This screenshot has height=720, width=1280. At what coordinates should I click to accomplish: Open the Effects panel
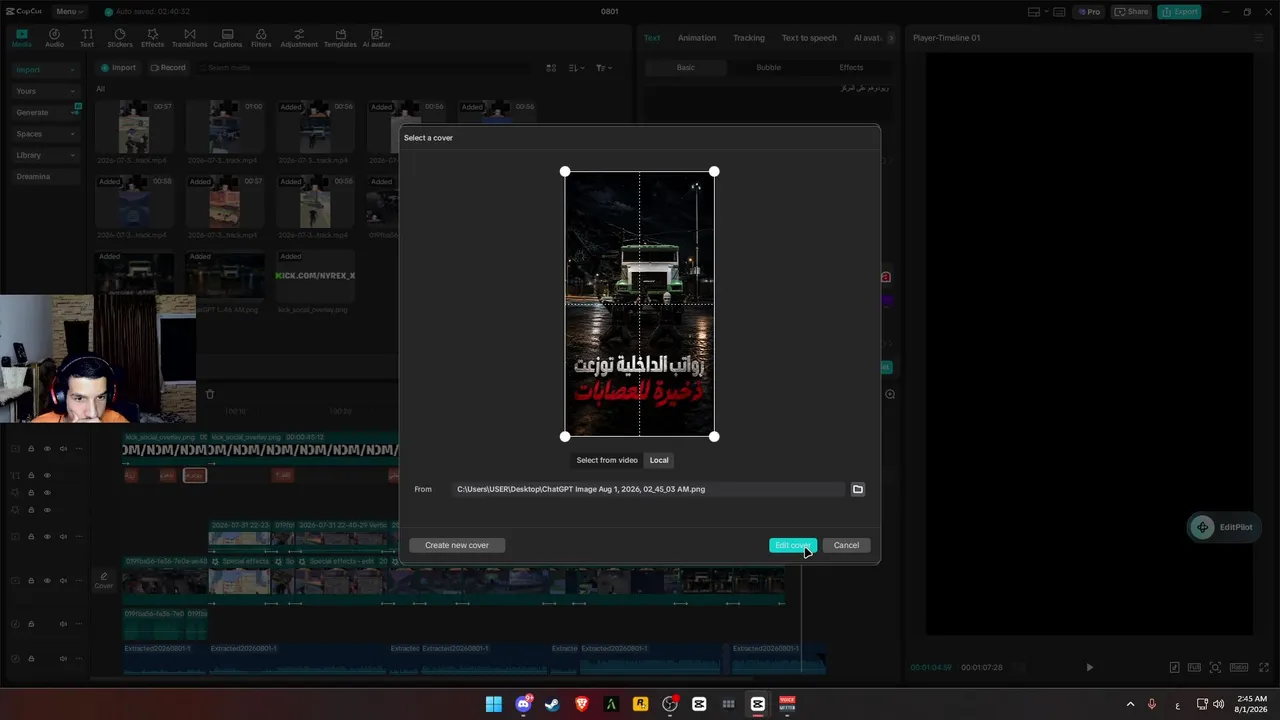point(152,38)
